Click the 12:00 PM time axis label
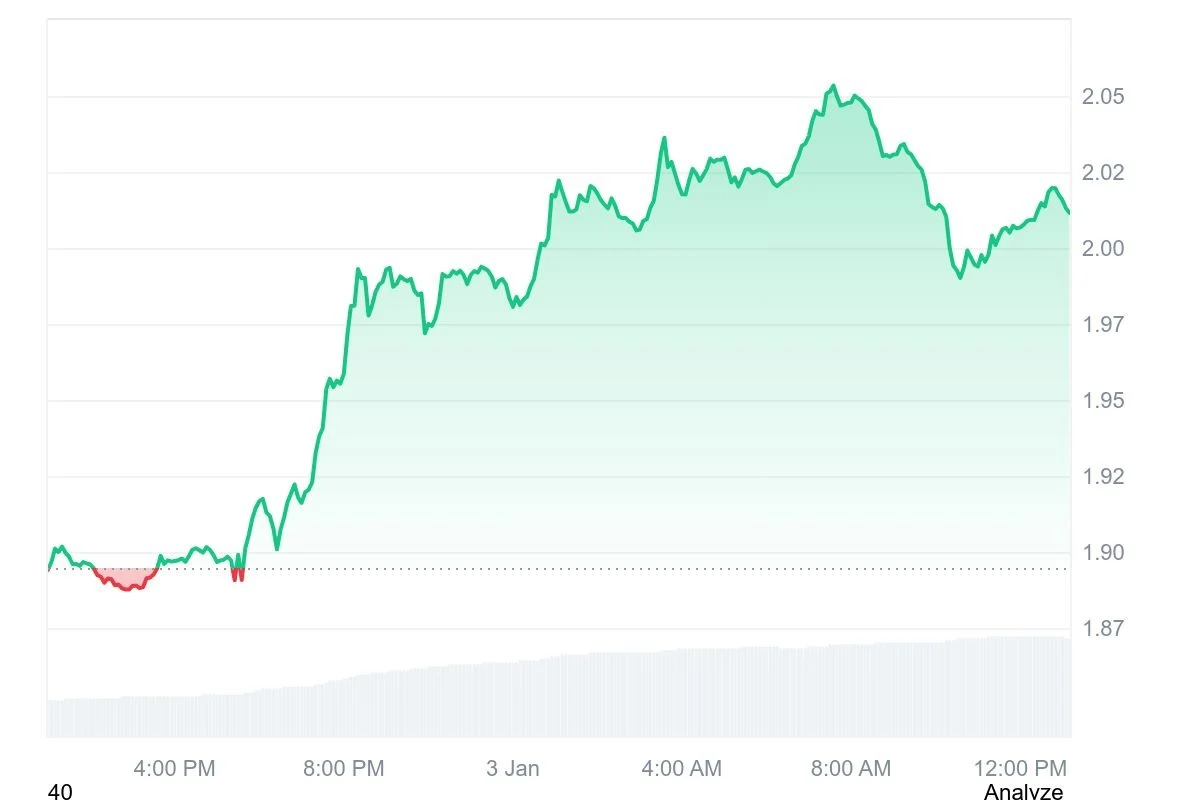This screenshot has height=800, width=1200. (x=1018, y=768)
